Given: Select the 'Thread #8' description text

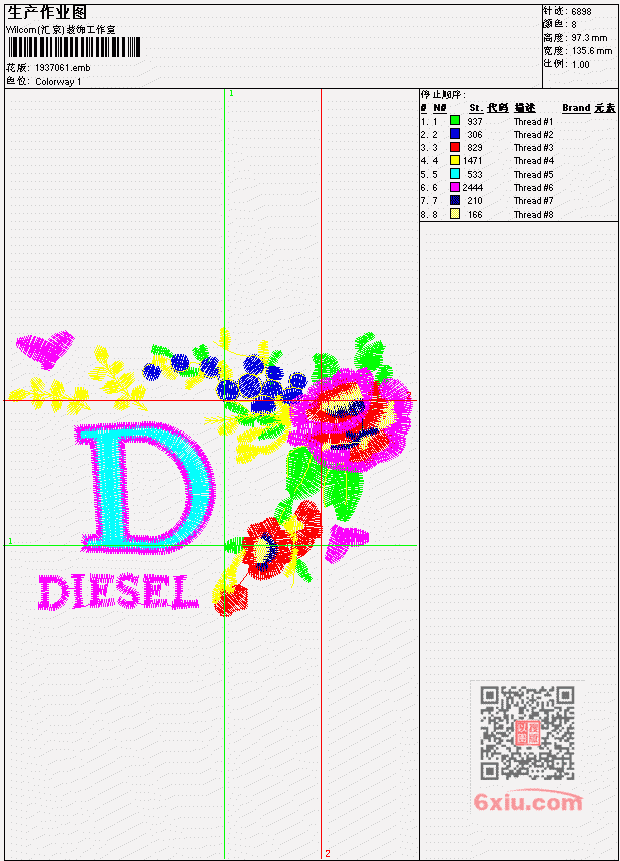Looking at the screenshot, I should click(x=533, y=215).
